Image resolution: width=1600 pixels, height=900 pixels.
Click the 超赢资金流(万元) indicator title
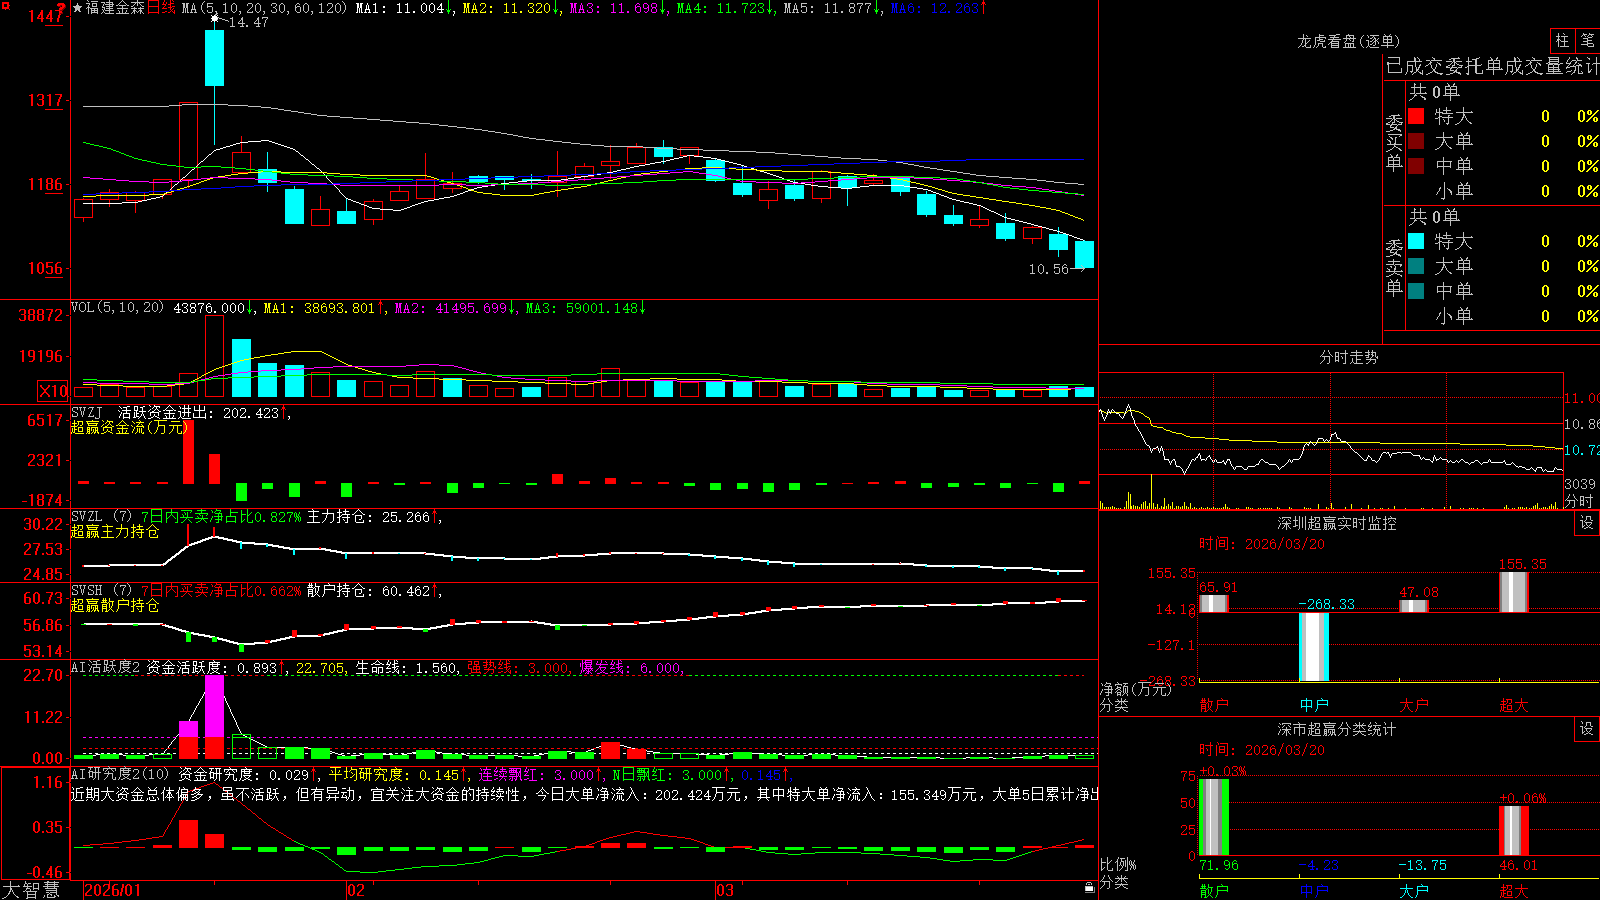point(129,427)
